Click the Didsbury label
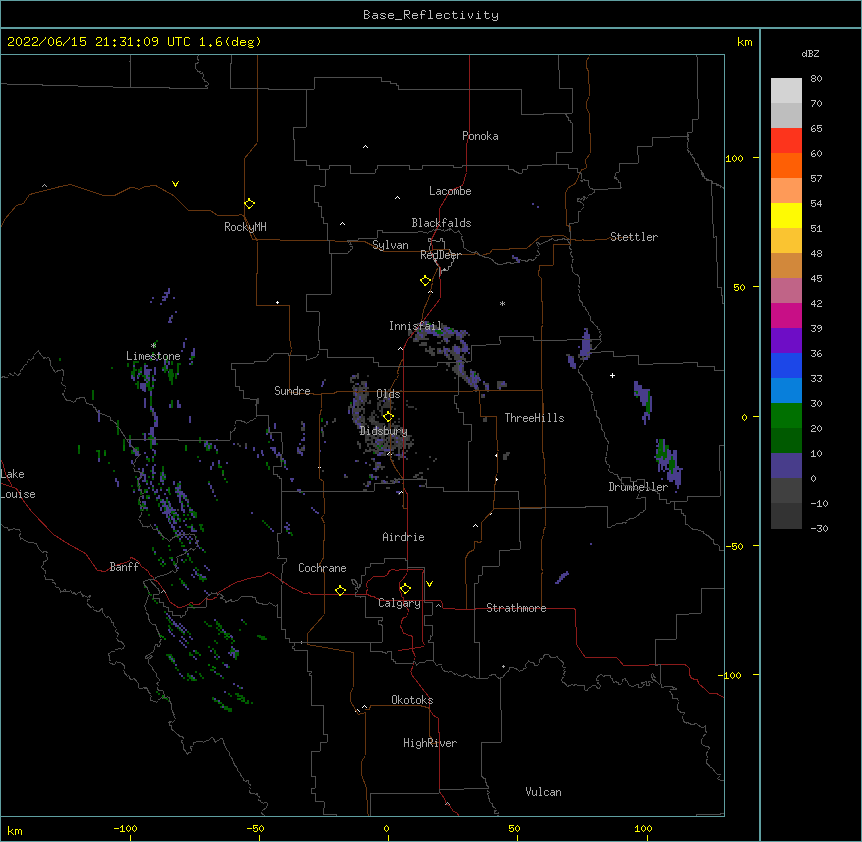Image resolution: width=862 pixels, height=842 pixels. click(x=383, y=431)
